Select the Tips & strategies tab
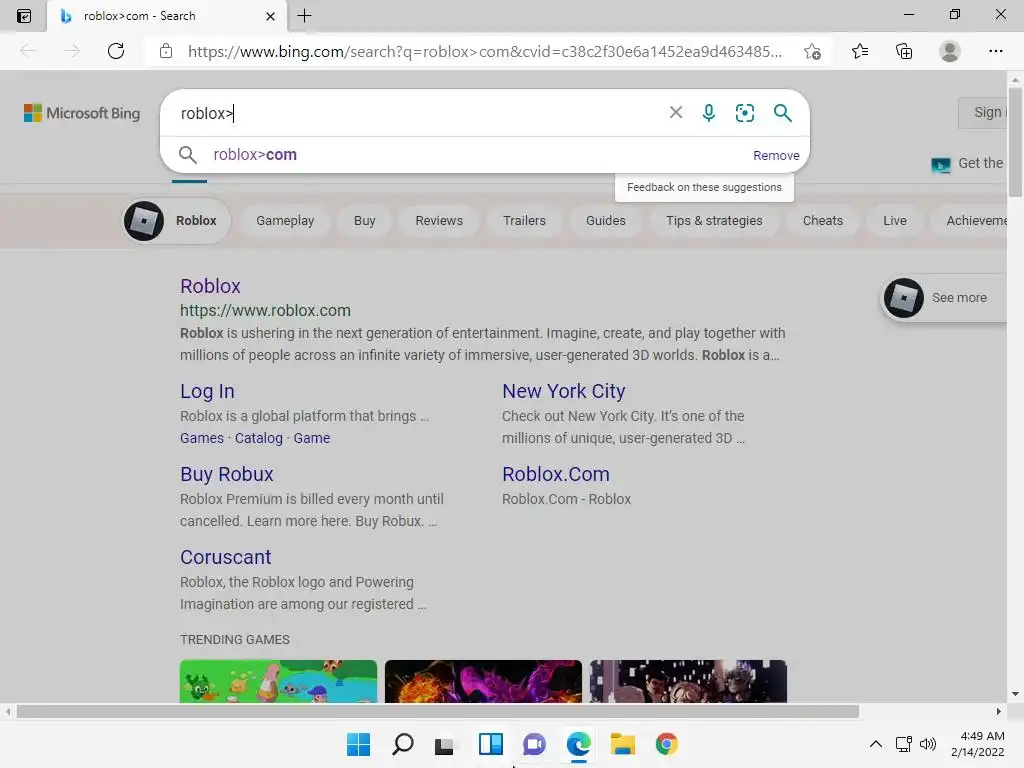Image resolution: width=1024 pixels, height=768 pixels. 714,221
